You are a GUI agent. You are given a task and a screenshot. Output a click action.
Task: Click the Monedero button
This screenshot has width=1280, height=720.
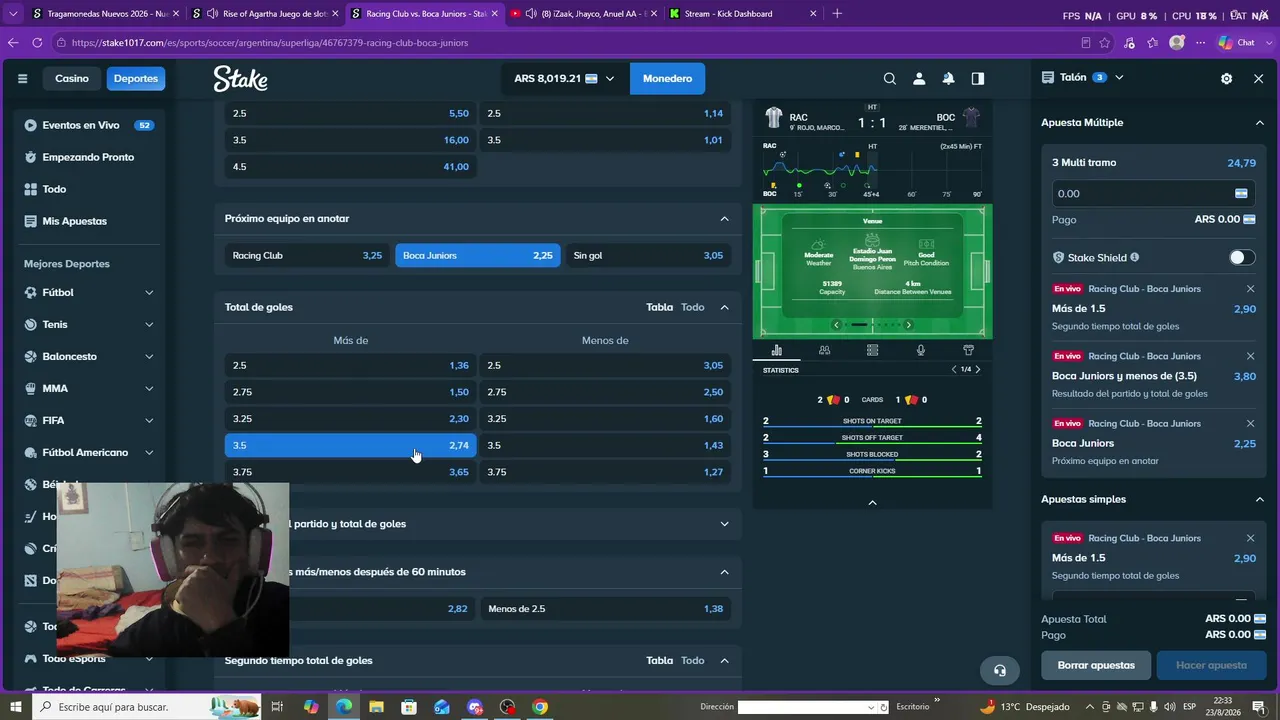[x=667, y=78]
